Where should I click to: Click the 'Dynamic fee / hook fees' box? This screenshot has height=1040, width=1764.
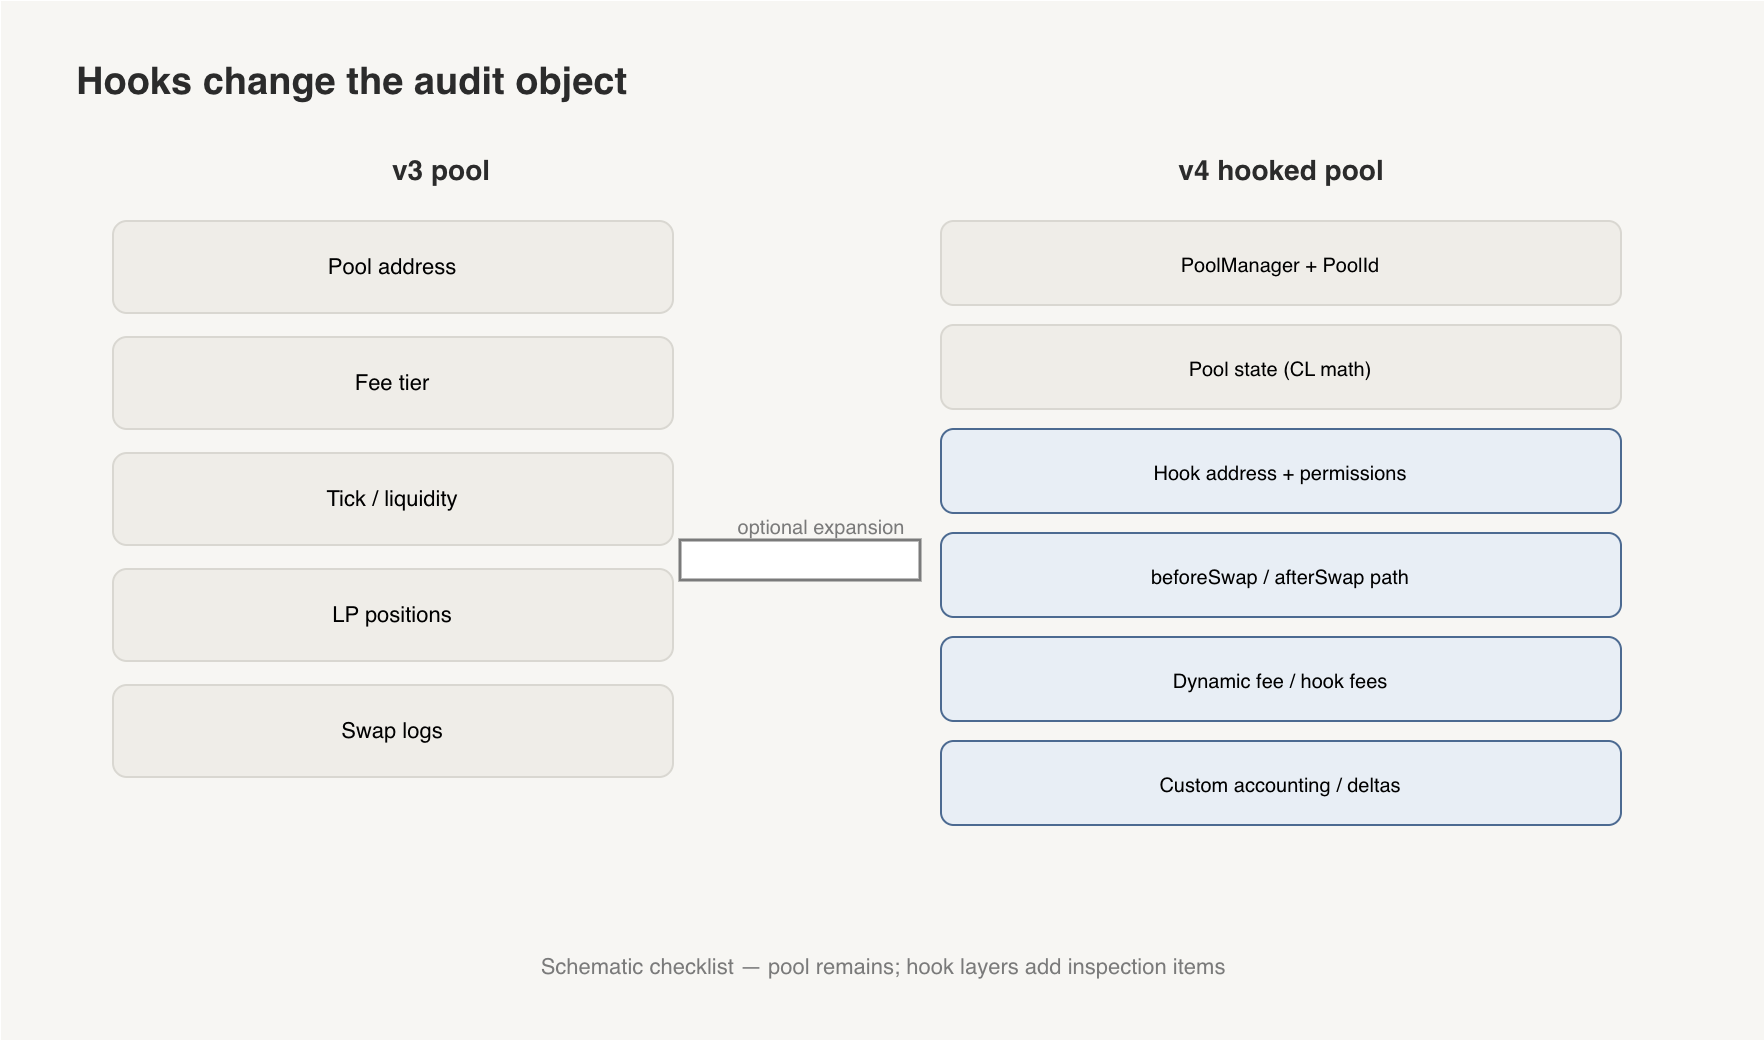1281,679
